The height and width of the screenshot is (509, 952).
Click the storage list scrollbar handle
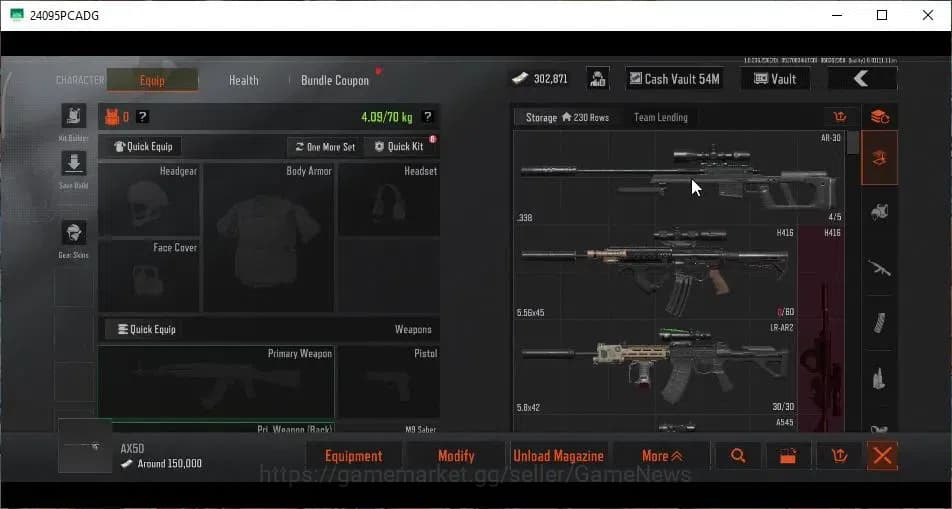pos(852,143)
